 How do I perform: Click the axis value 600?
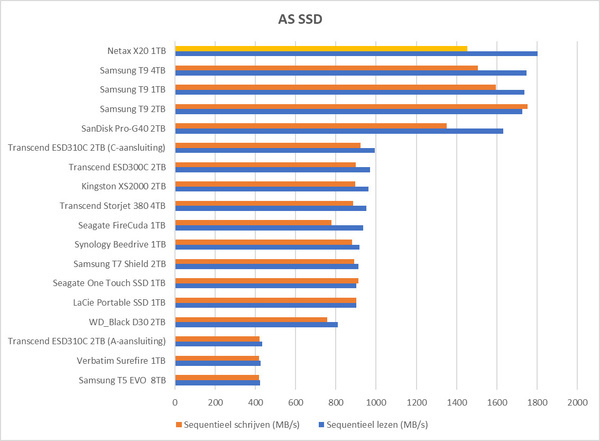pyautogui.click(x=295, y=403)
